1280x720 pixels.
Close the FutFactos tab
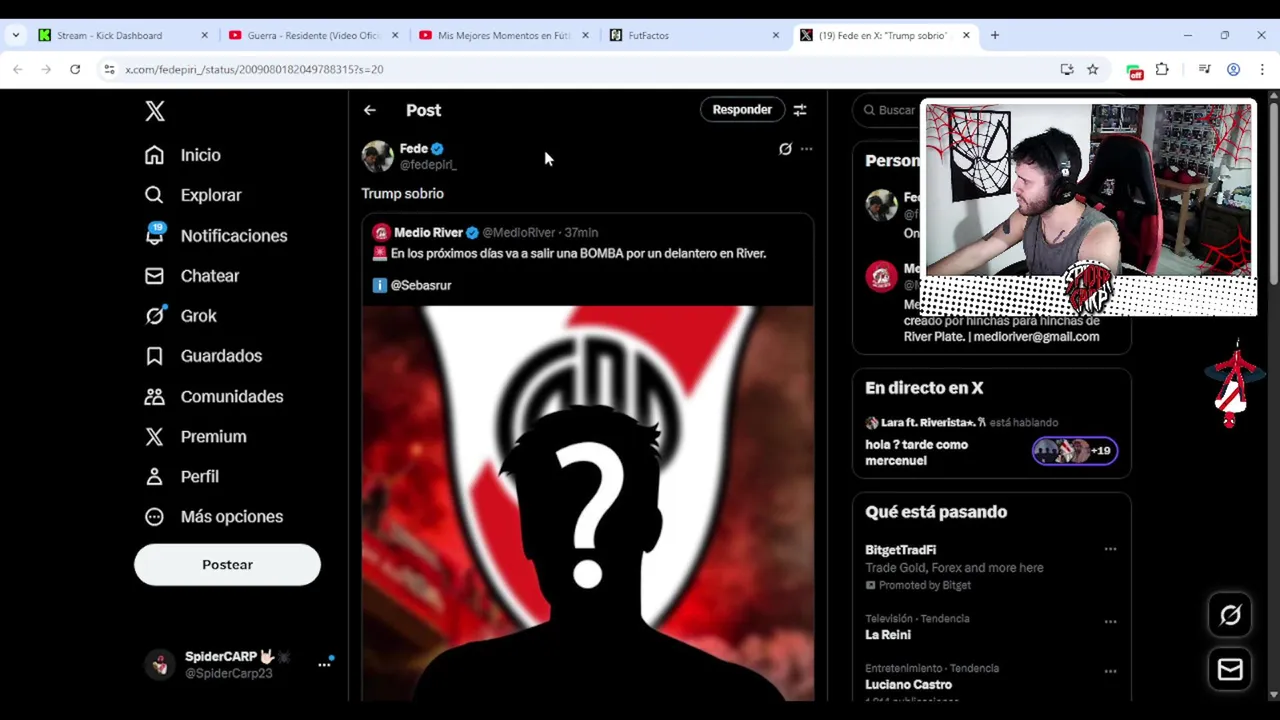tap(775, 35)
